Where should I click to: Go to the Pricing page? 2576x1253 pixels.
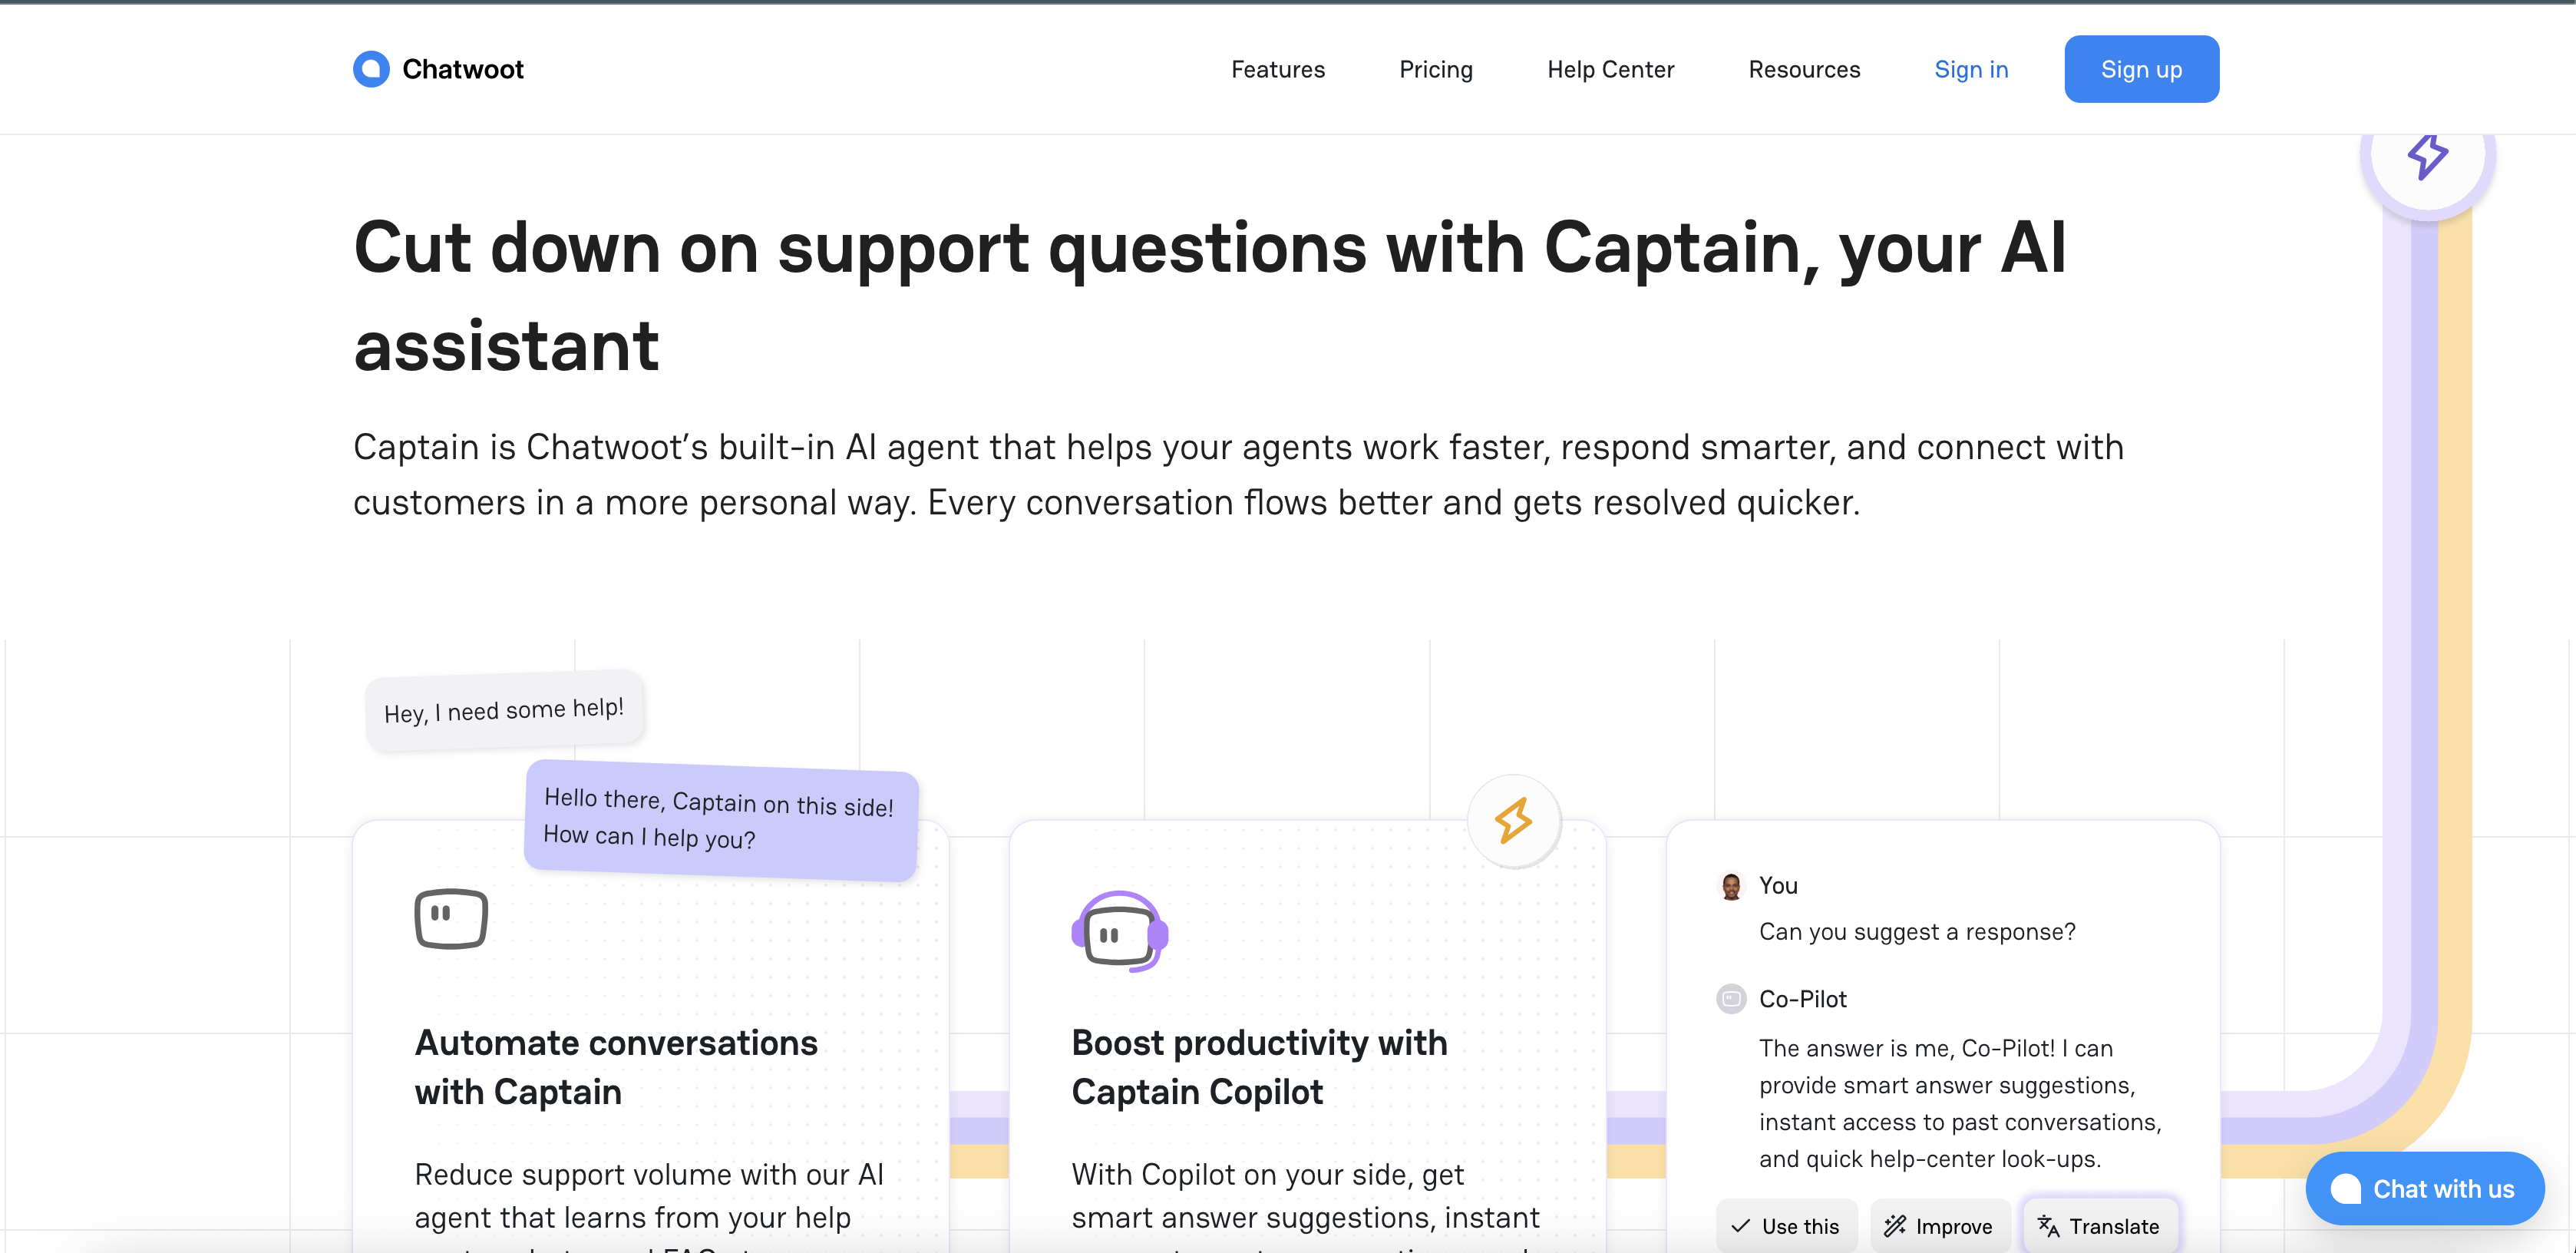1435,69
